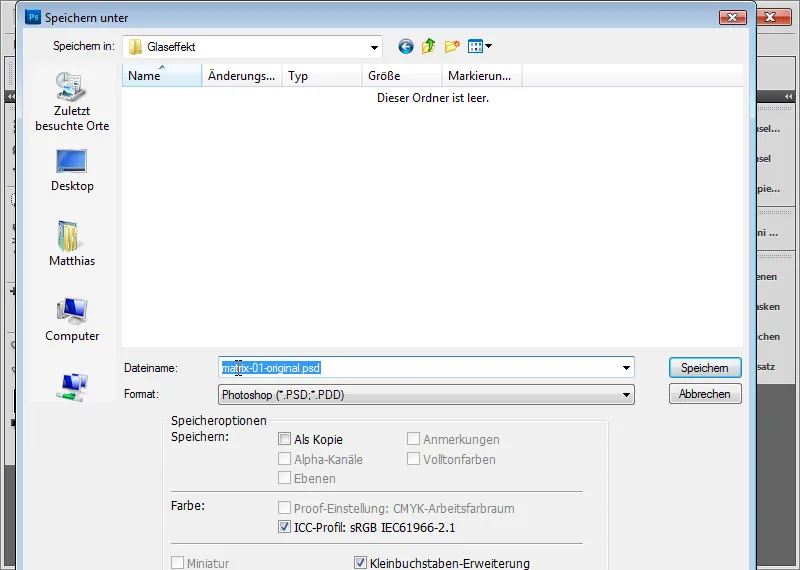Toggle the Volltonfarben checkbox

click(x=413, y=459)
